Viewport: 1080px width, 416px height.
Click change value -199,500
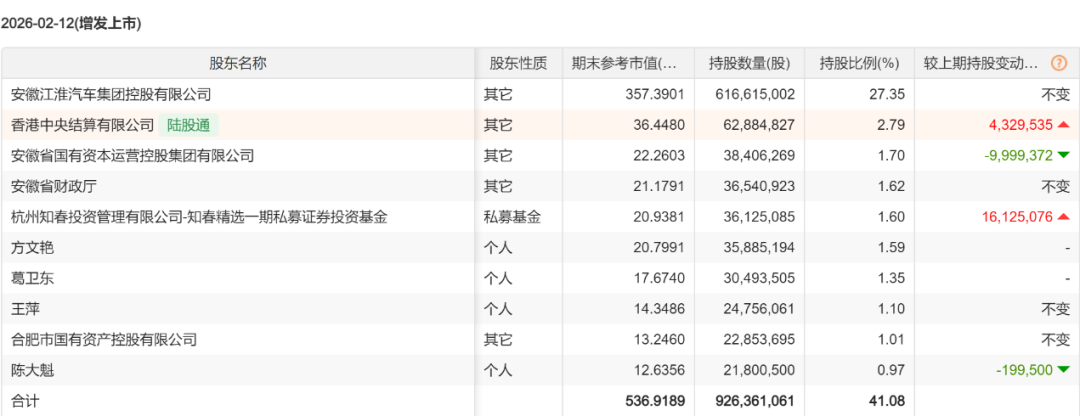pos(1025,371)
